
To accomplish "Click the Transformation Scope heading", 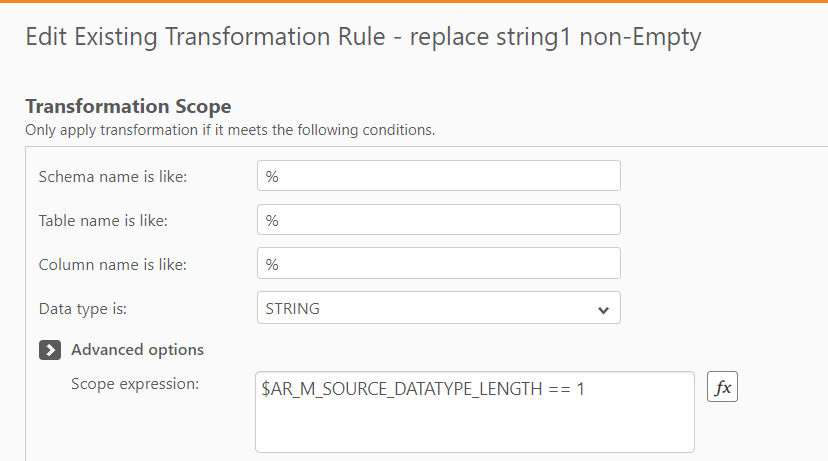I will 128,106.
